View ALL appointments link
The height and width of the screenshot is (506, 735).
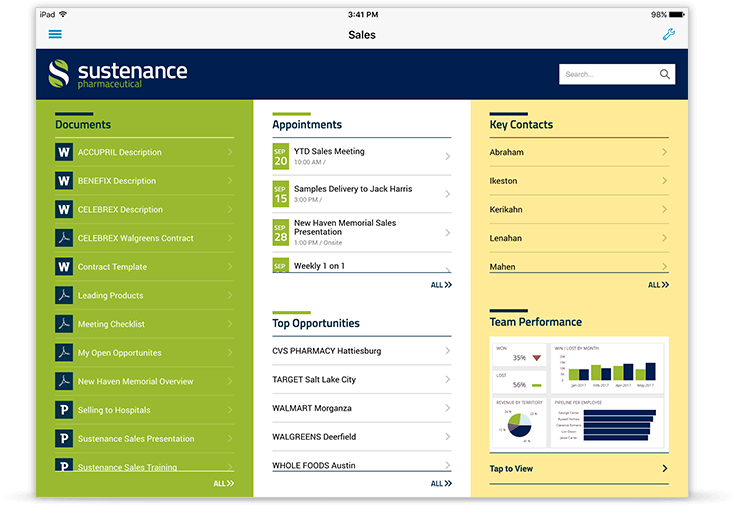pos(441,285)
